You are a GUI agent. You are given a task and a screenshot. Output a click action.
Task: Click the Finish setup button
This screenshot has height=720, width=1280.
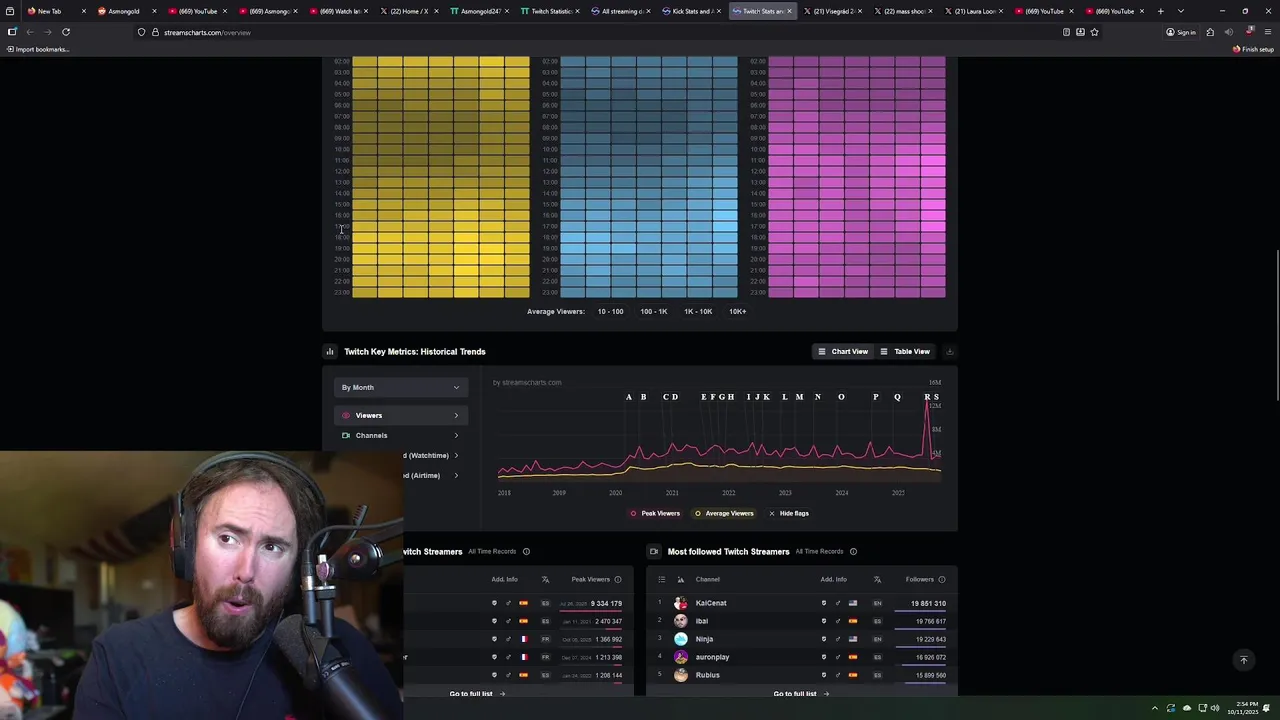pos(1254,49)
